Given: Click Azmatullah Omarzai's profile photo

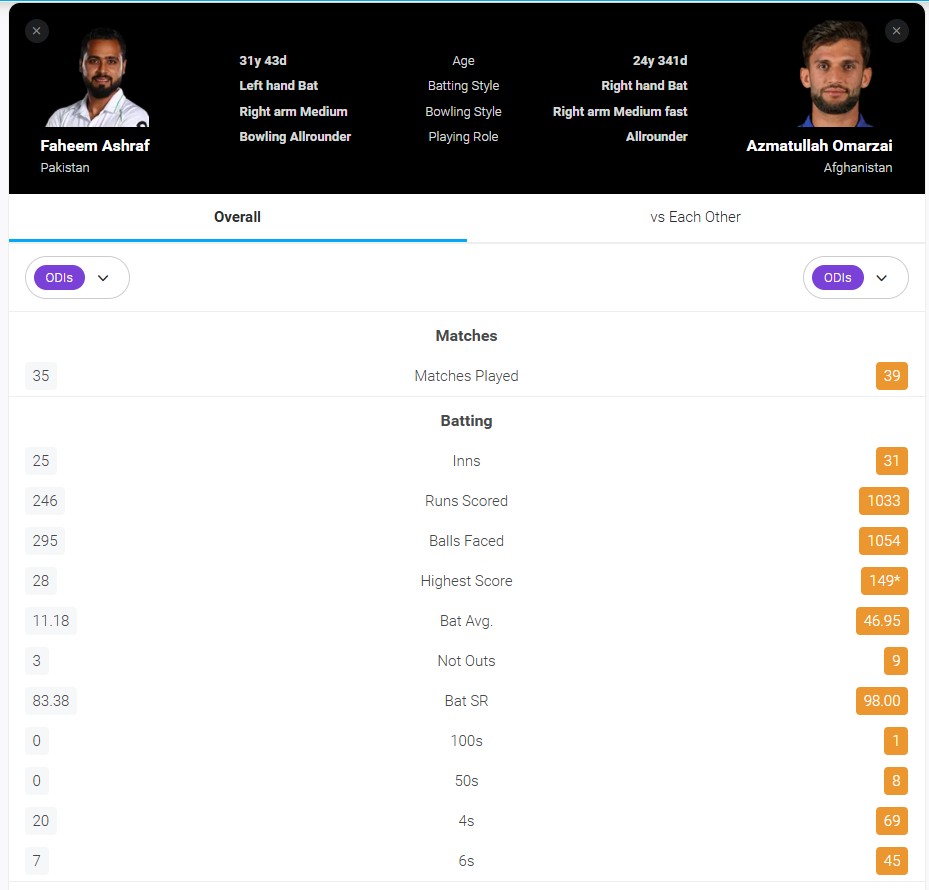Looking at the screenshot, I should (835, 73).
